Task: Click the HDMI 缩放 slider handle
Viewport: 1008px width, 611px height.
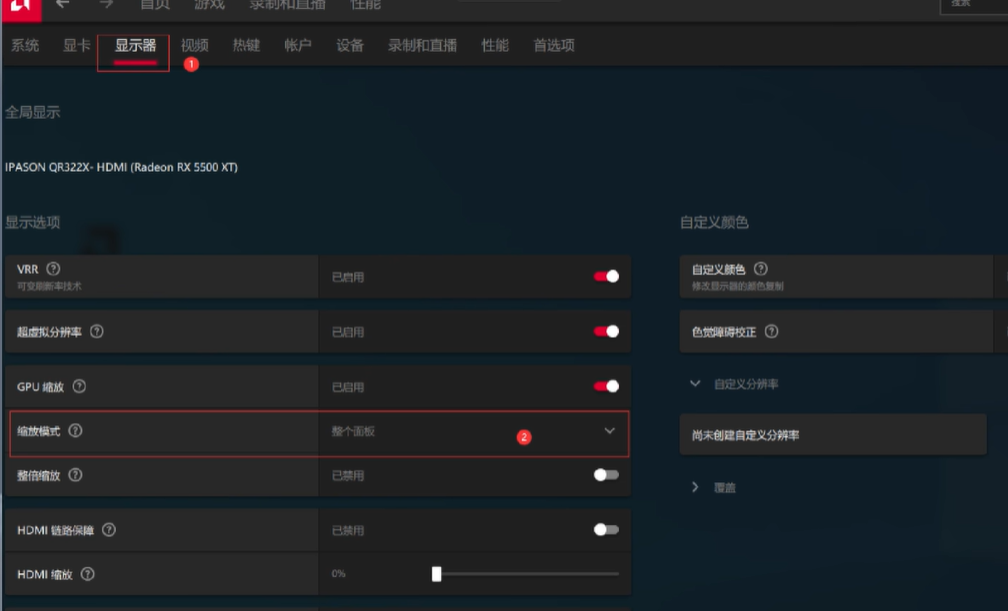Action: (x=436, y=574)
